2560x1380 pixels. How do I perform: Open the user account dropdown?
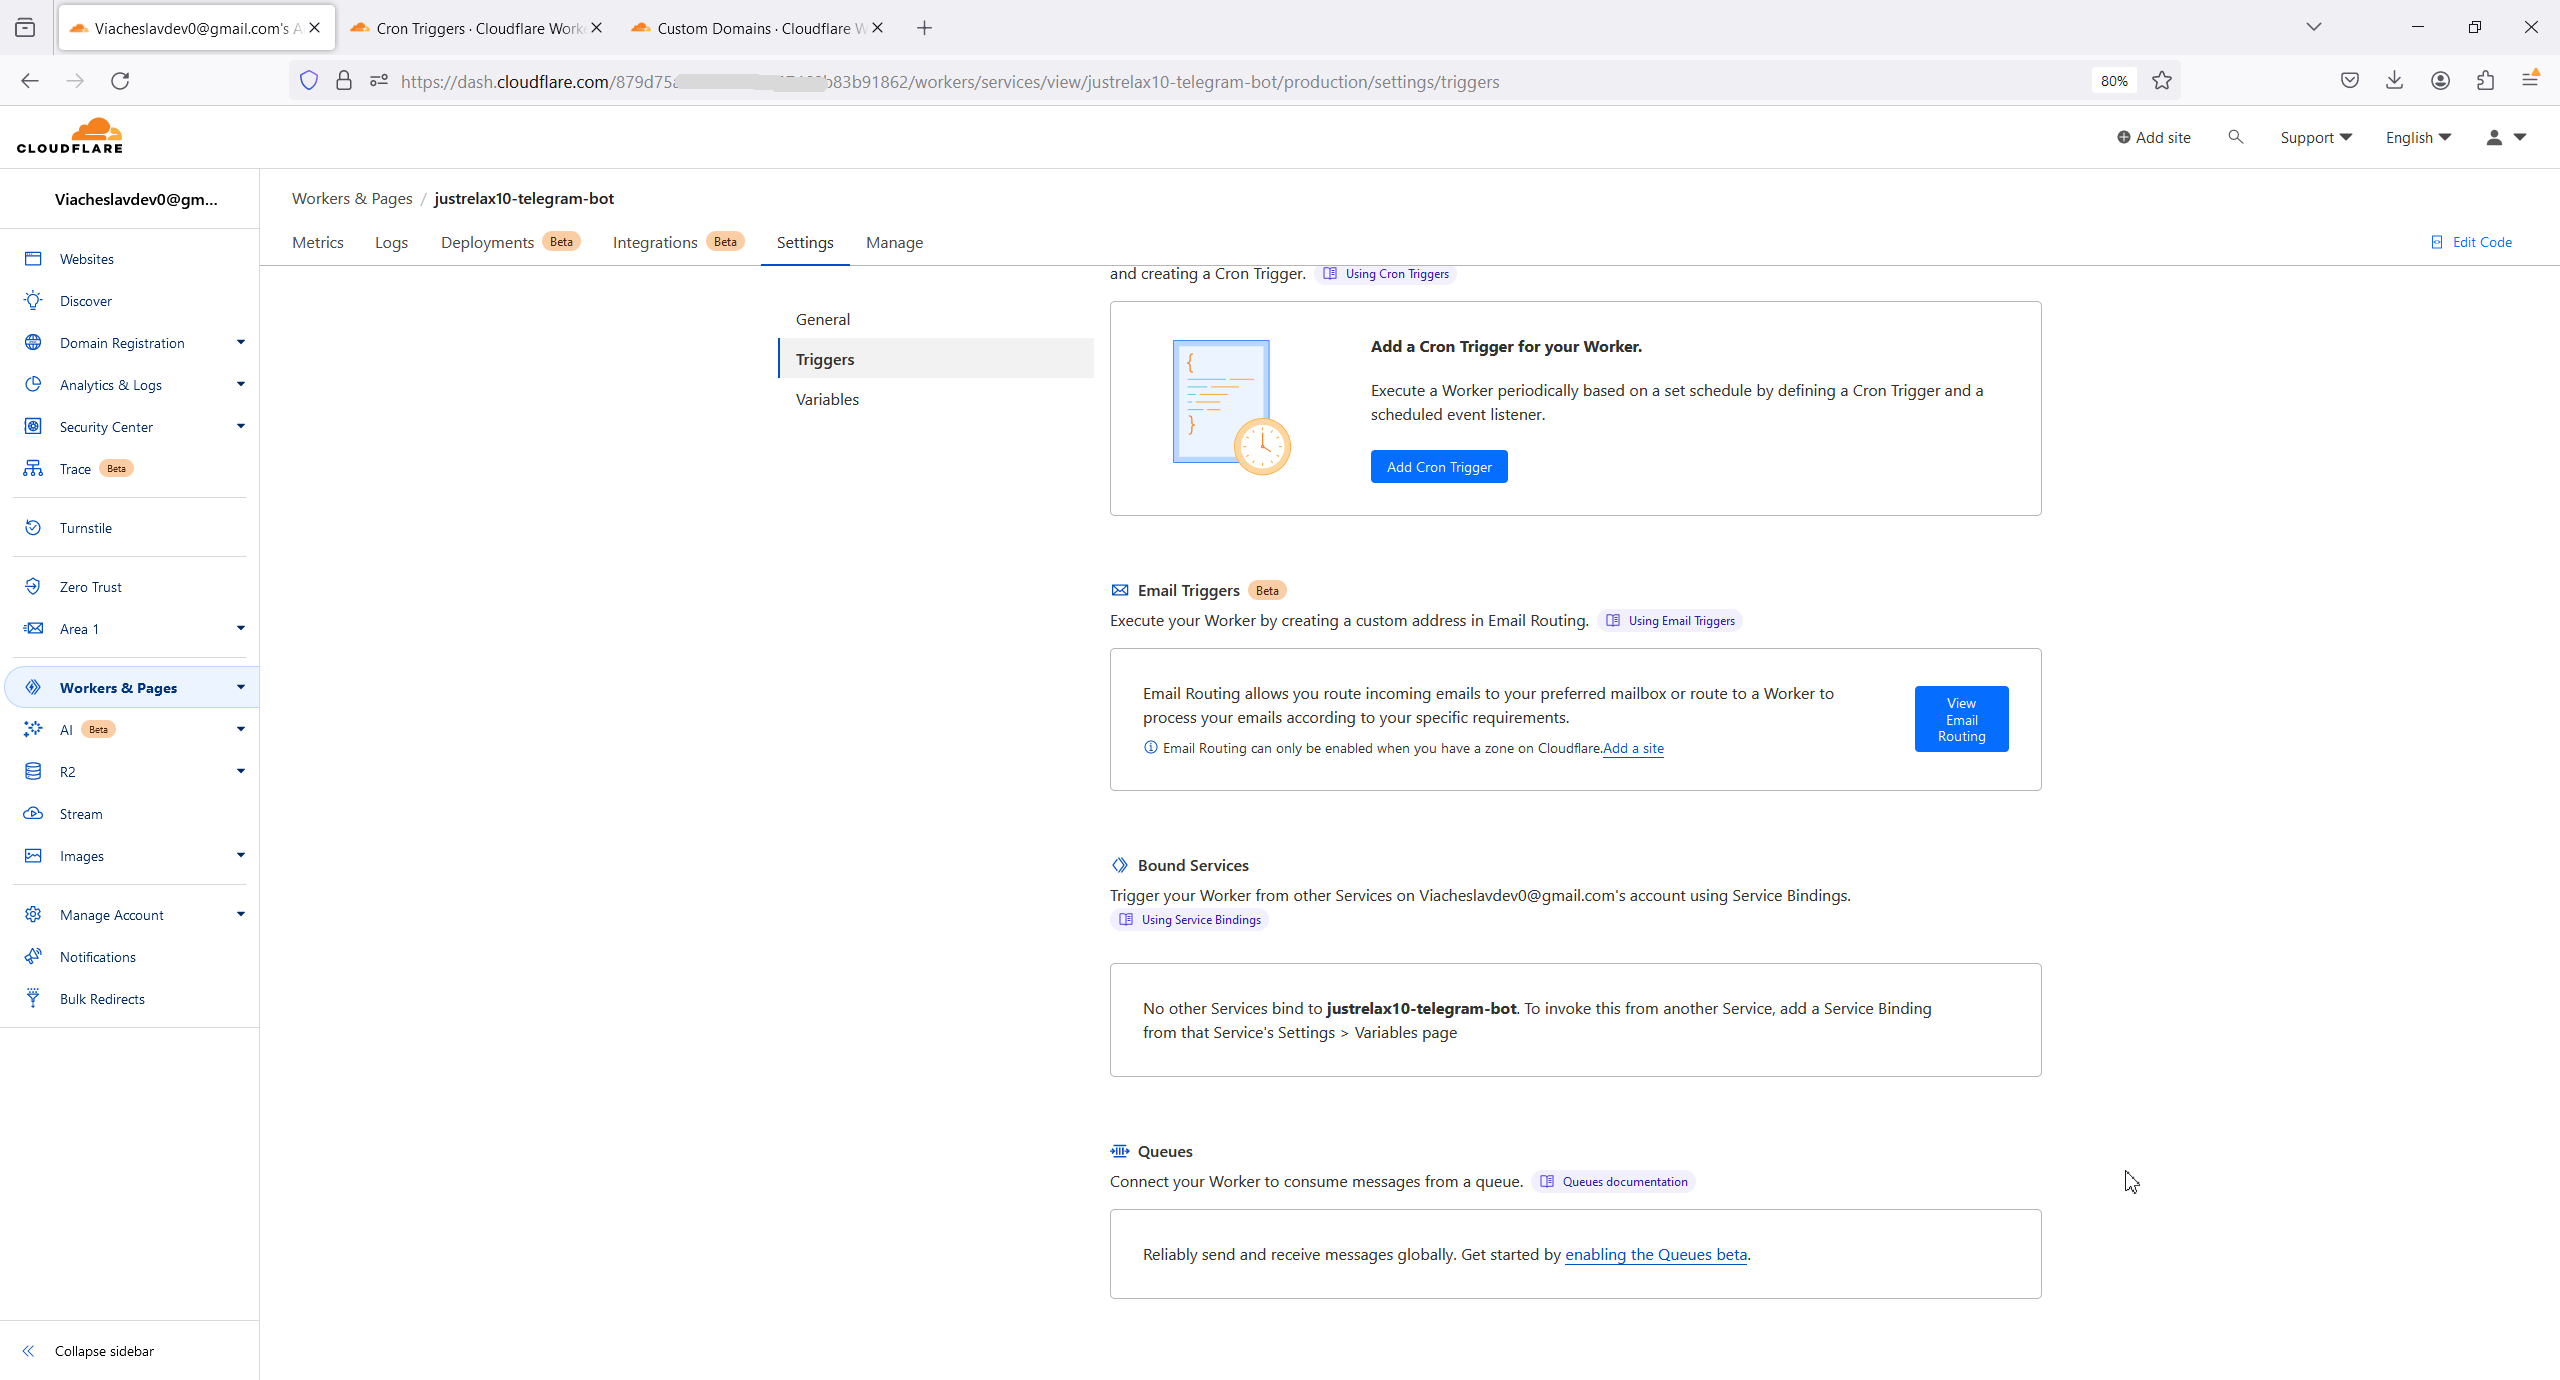[x=2506, y=138]
